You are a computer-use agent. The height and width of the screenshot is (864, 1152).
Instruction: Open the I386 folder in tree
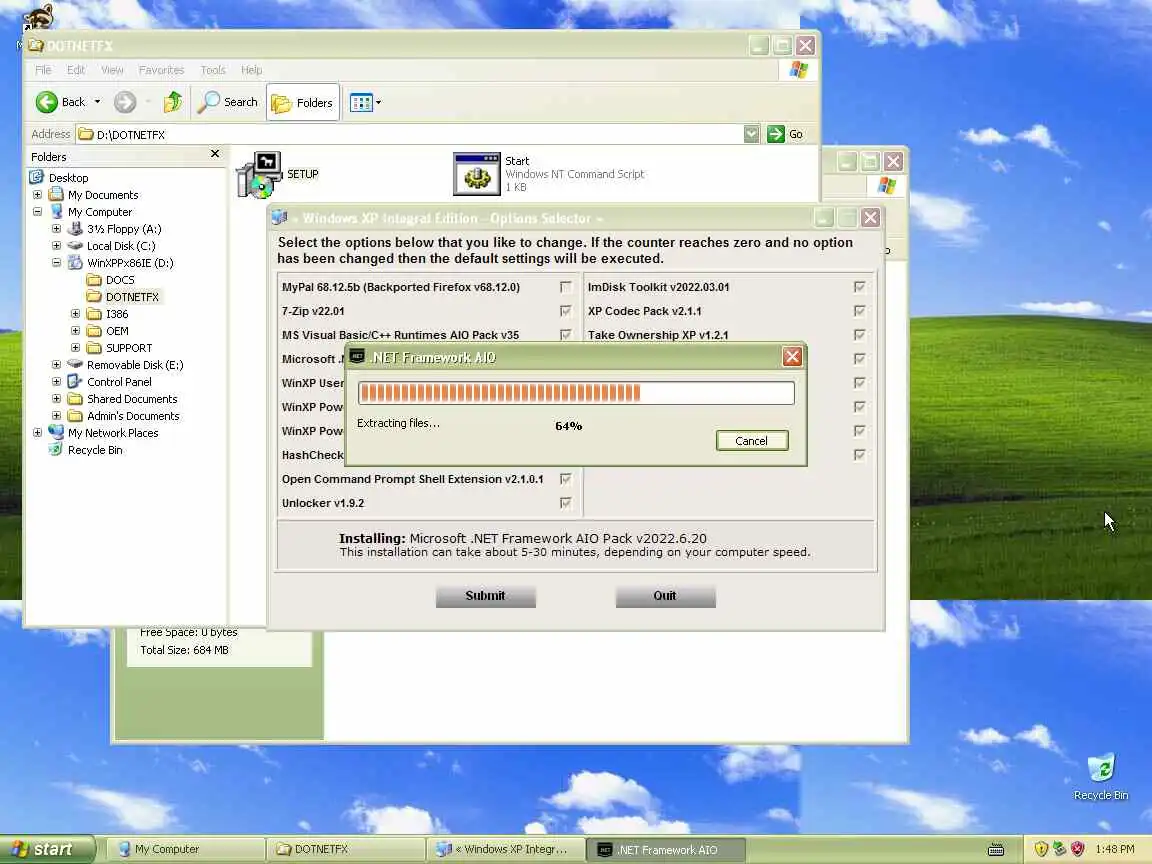click(x=117, y=314)
